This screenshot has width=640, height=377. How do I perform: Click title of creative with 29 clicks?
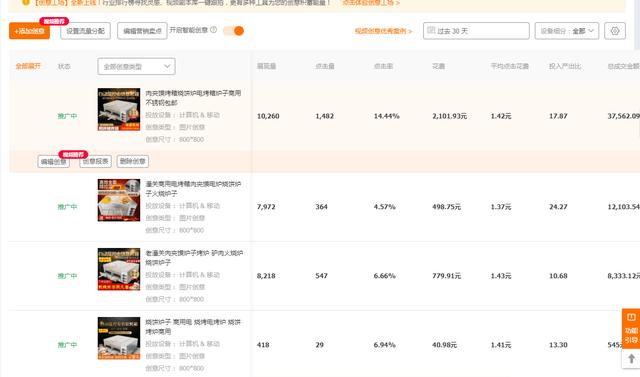[193, 326]
